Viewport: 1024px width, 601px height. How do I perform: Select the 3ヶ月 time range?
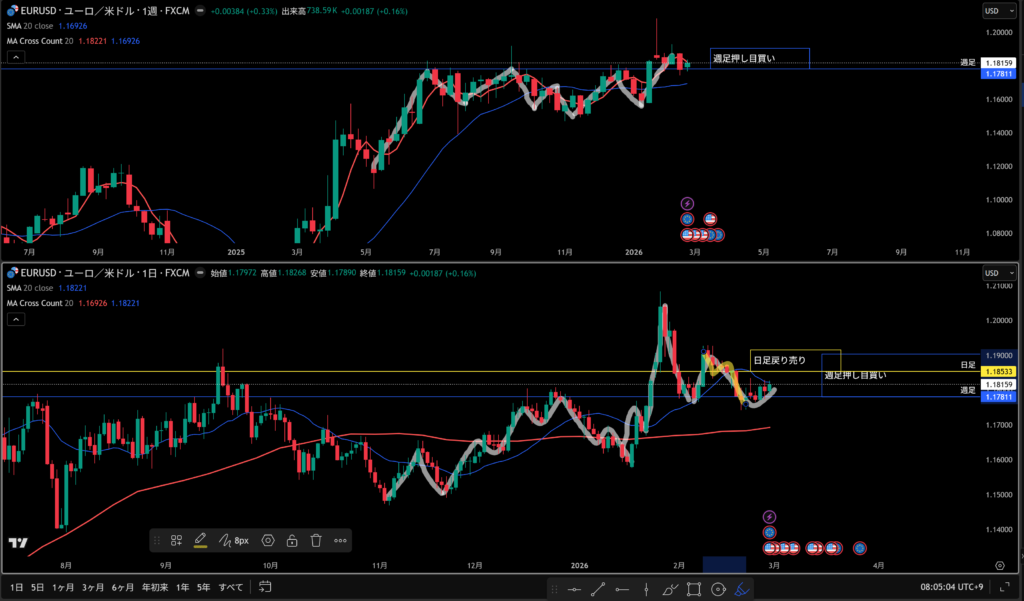tap(92, 588)
